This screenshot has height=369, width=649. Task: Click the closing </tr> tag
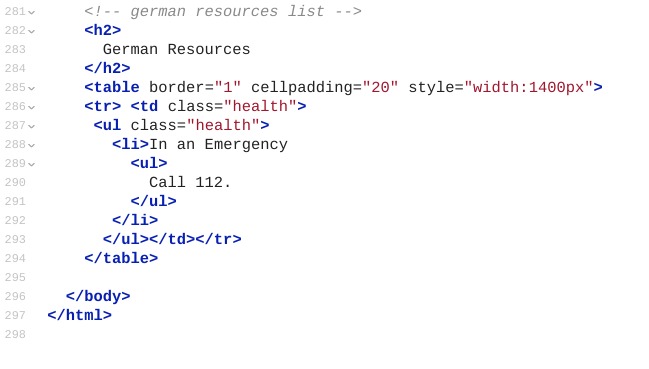218,240
